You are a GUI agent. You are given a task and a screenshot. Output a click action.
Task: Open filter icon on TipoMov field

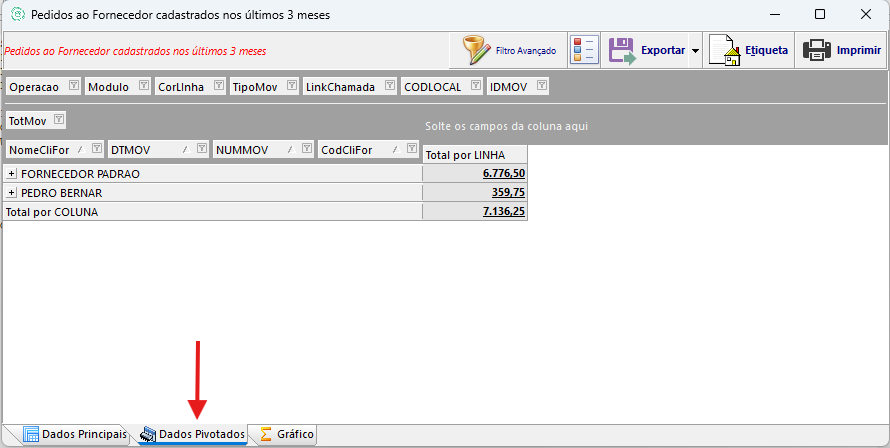[291, 86]
